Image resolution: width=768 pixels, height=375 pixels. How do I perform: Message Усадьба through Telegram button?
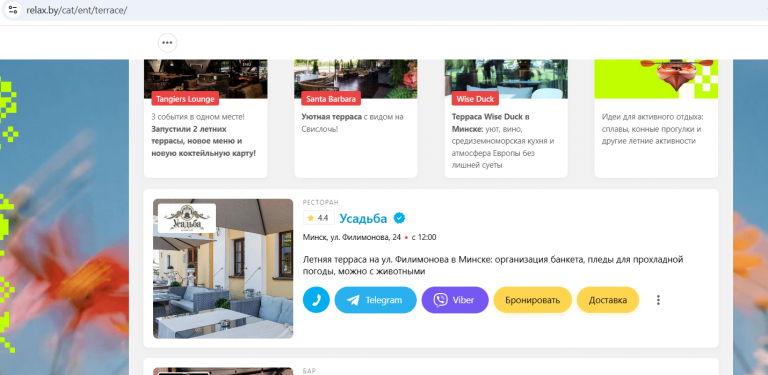pyautogui.click(x=375, y=300)
